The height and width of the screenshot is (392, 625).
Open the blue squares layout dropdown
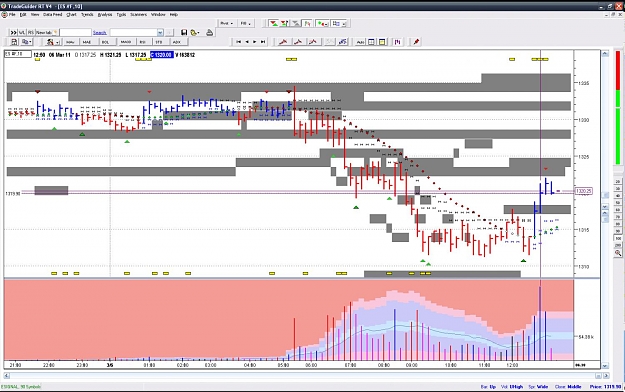[339, 24]
